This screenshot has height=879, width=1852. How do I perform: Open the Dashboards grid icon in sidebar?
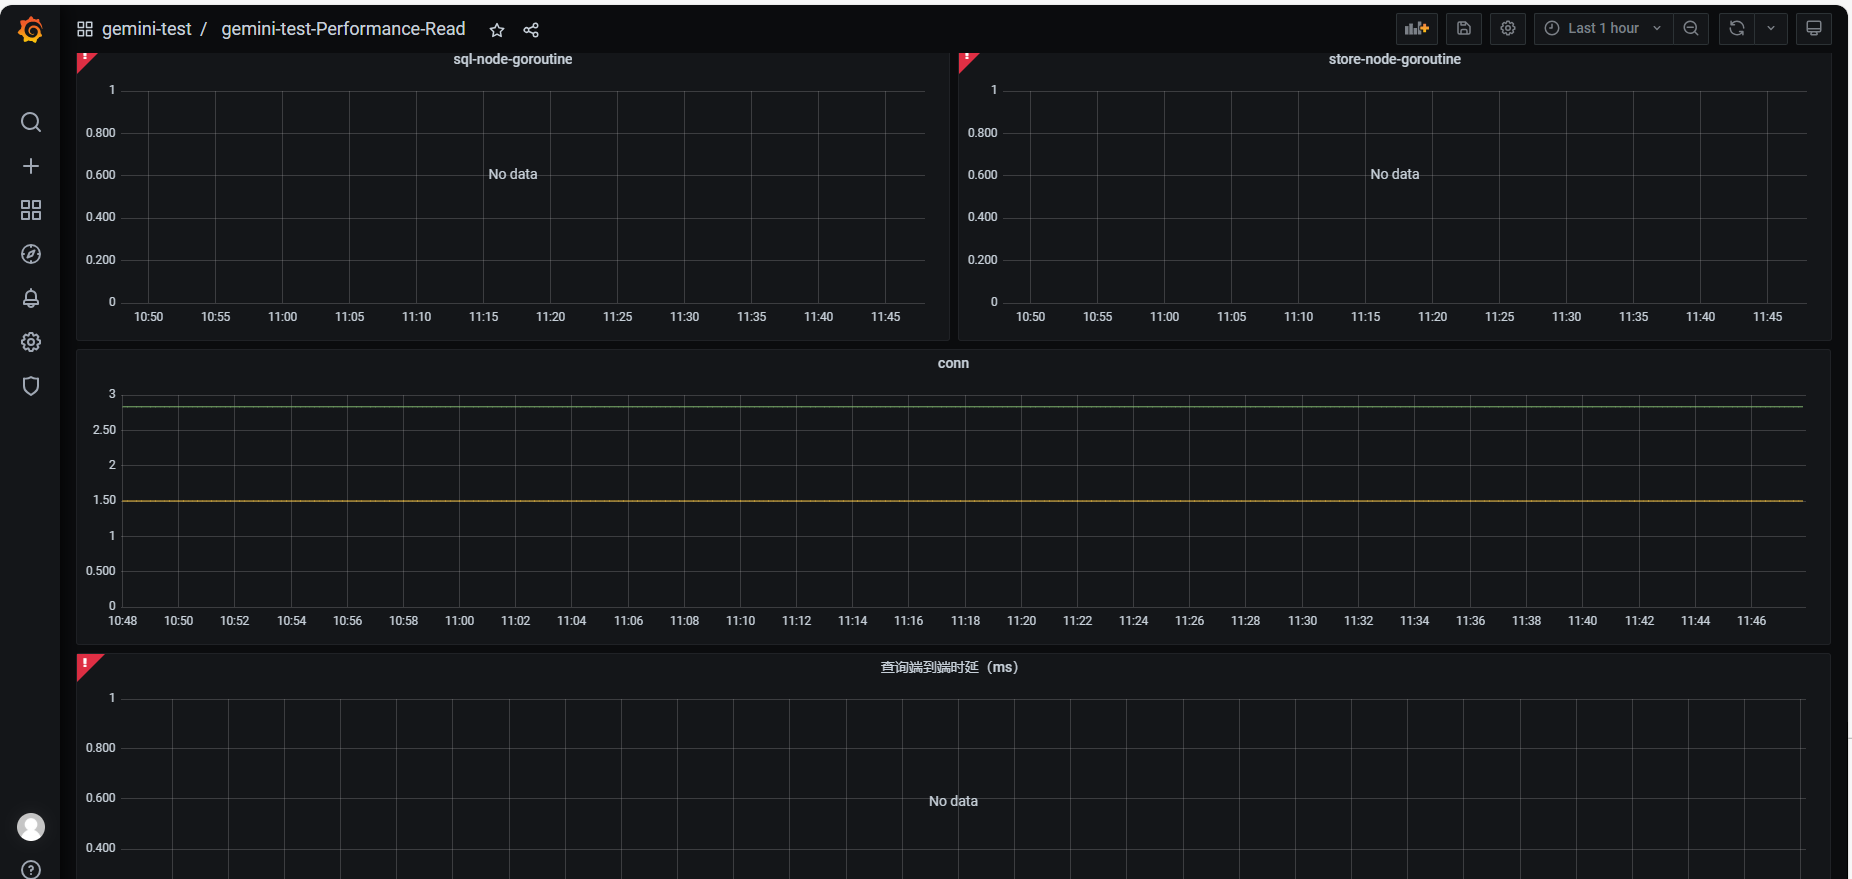[31, 210]
